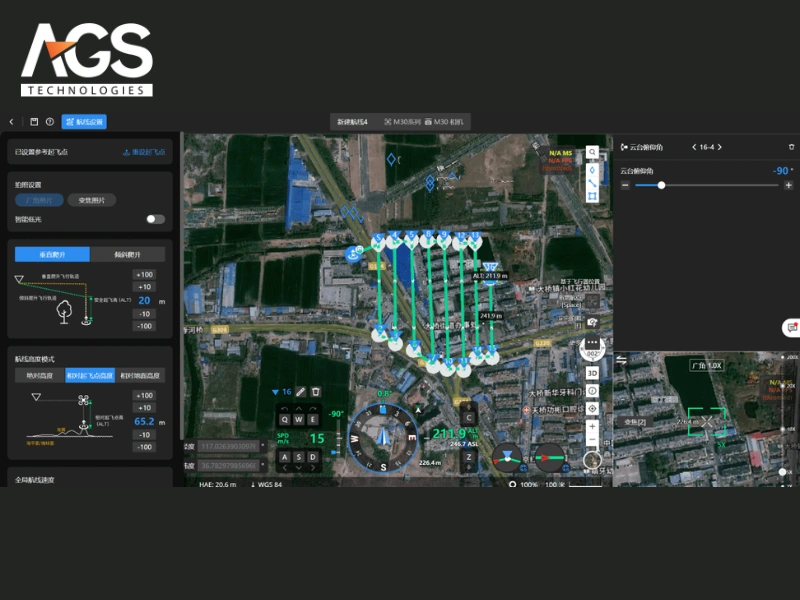Viewport: 800px width, 600px height.
Task: Toggle the smart low-light switch
Action: pyautogui.click(x=155, y=219)
